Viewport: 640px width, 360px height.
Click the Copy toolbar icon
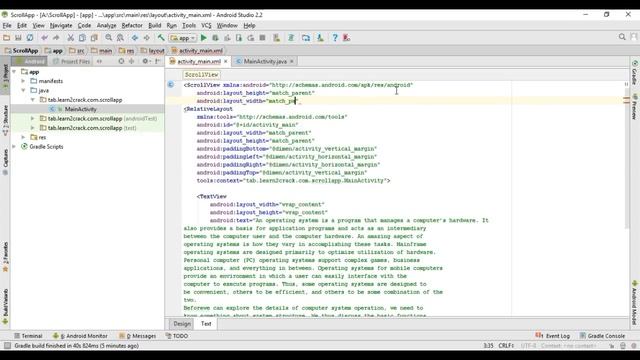(82, 38)
